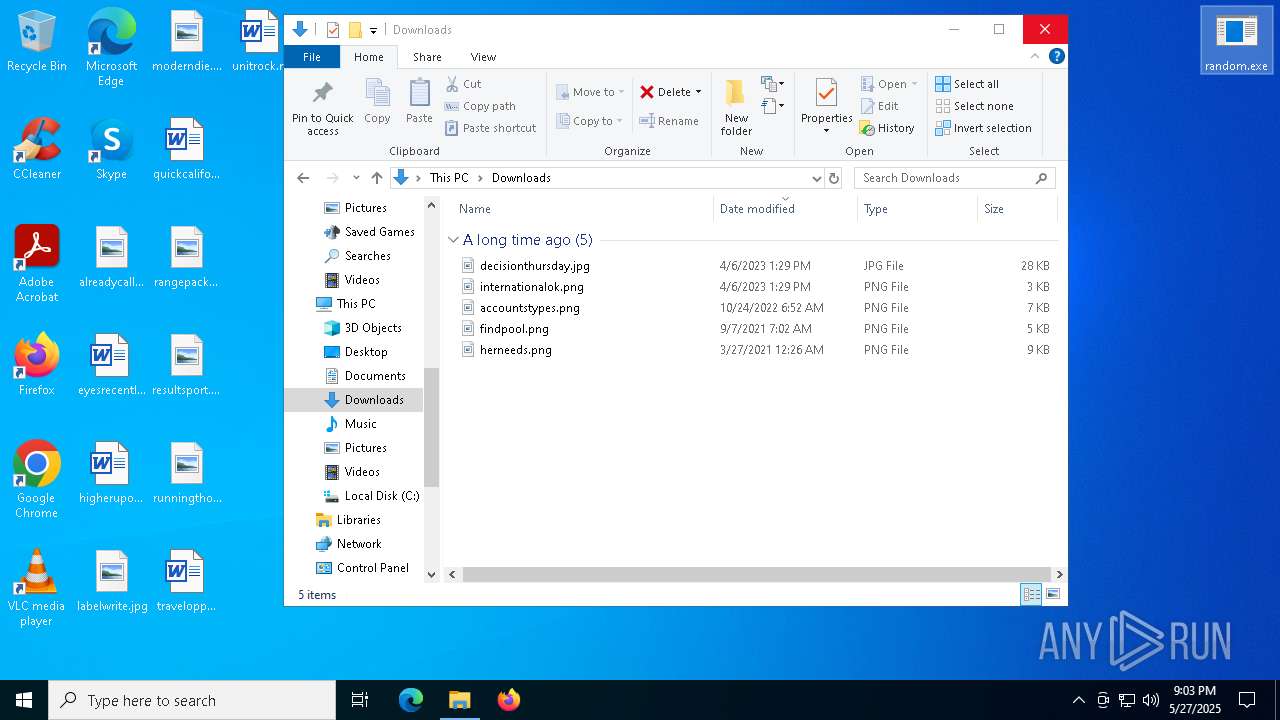Screen dimensions: 1280x720
Task: Open Firefox from taskbar
Action: pyautogui.click(x=509, y=700)
